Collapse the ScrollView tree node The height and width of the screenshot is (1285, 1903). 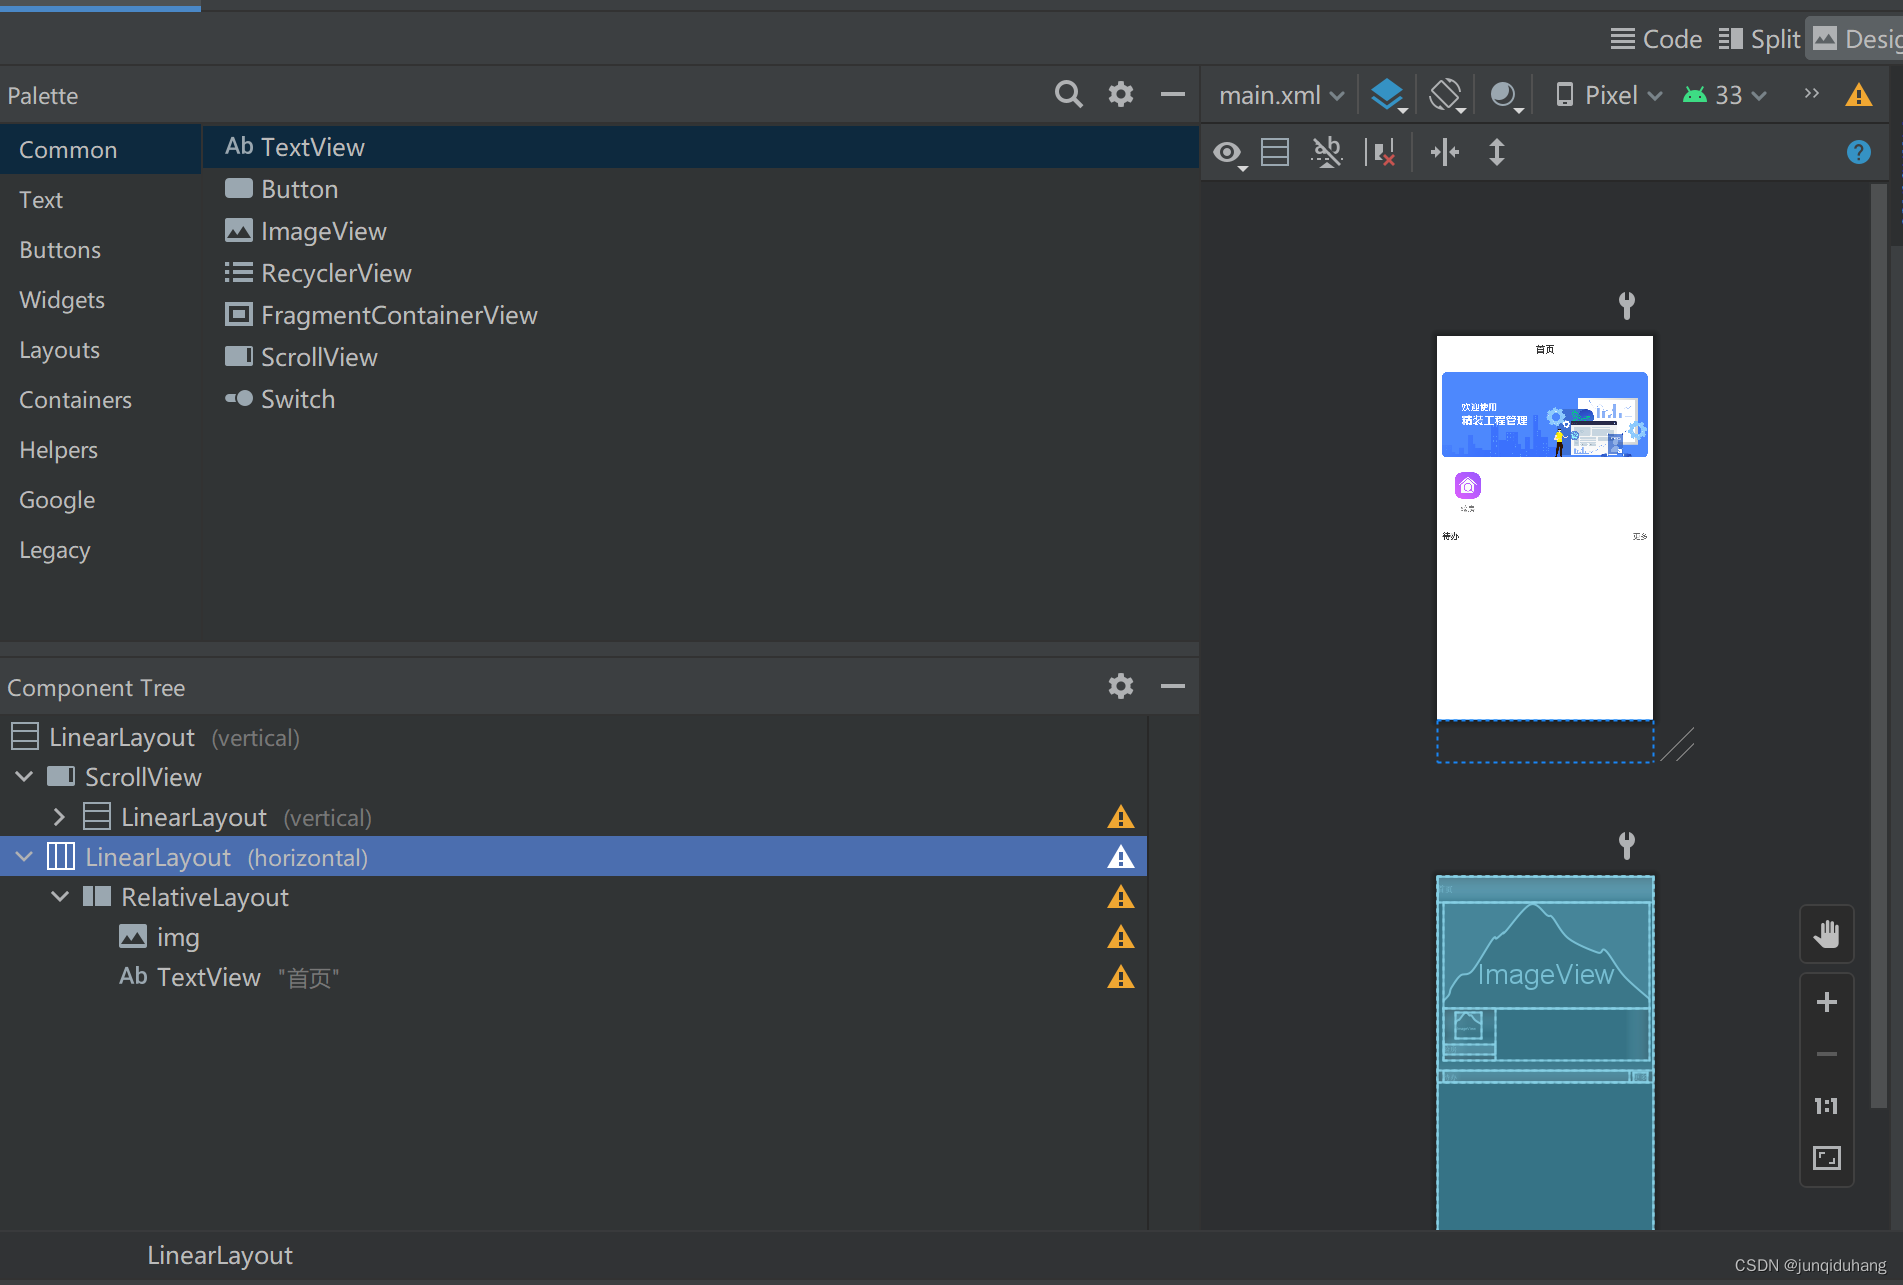[x=24, y=776]
